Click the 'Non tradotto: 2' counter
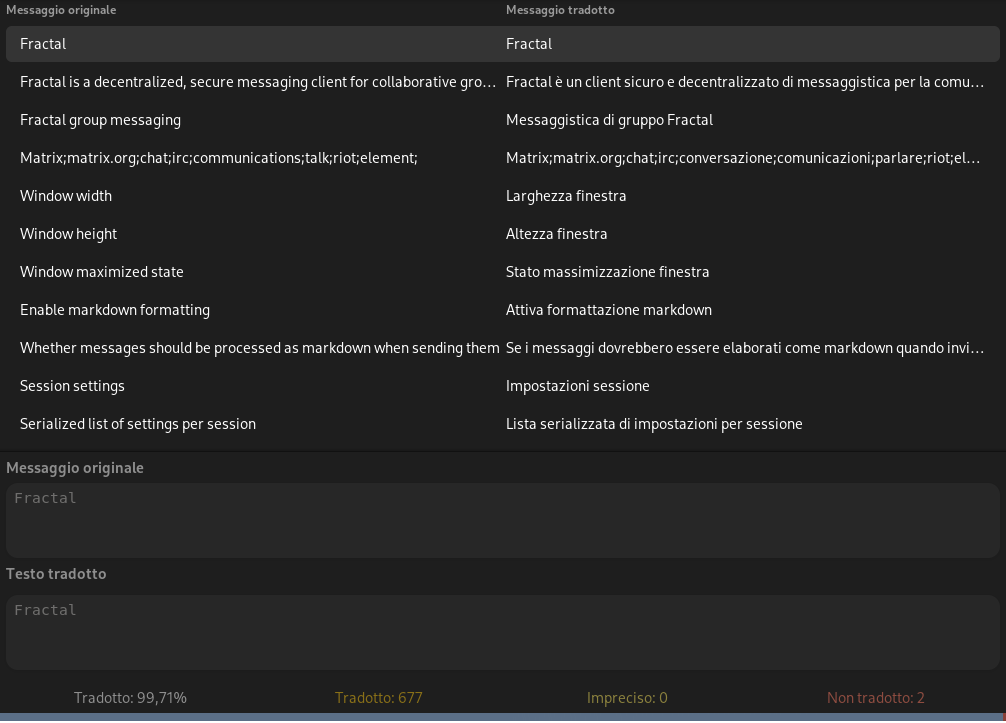The image size is (1006, 723). click(x=876, y=698)
